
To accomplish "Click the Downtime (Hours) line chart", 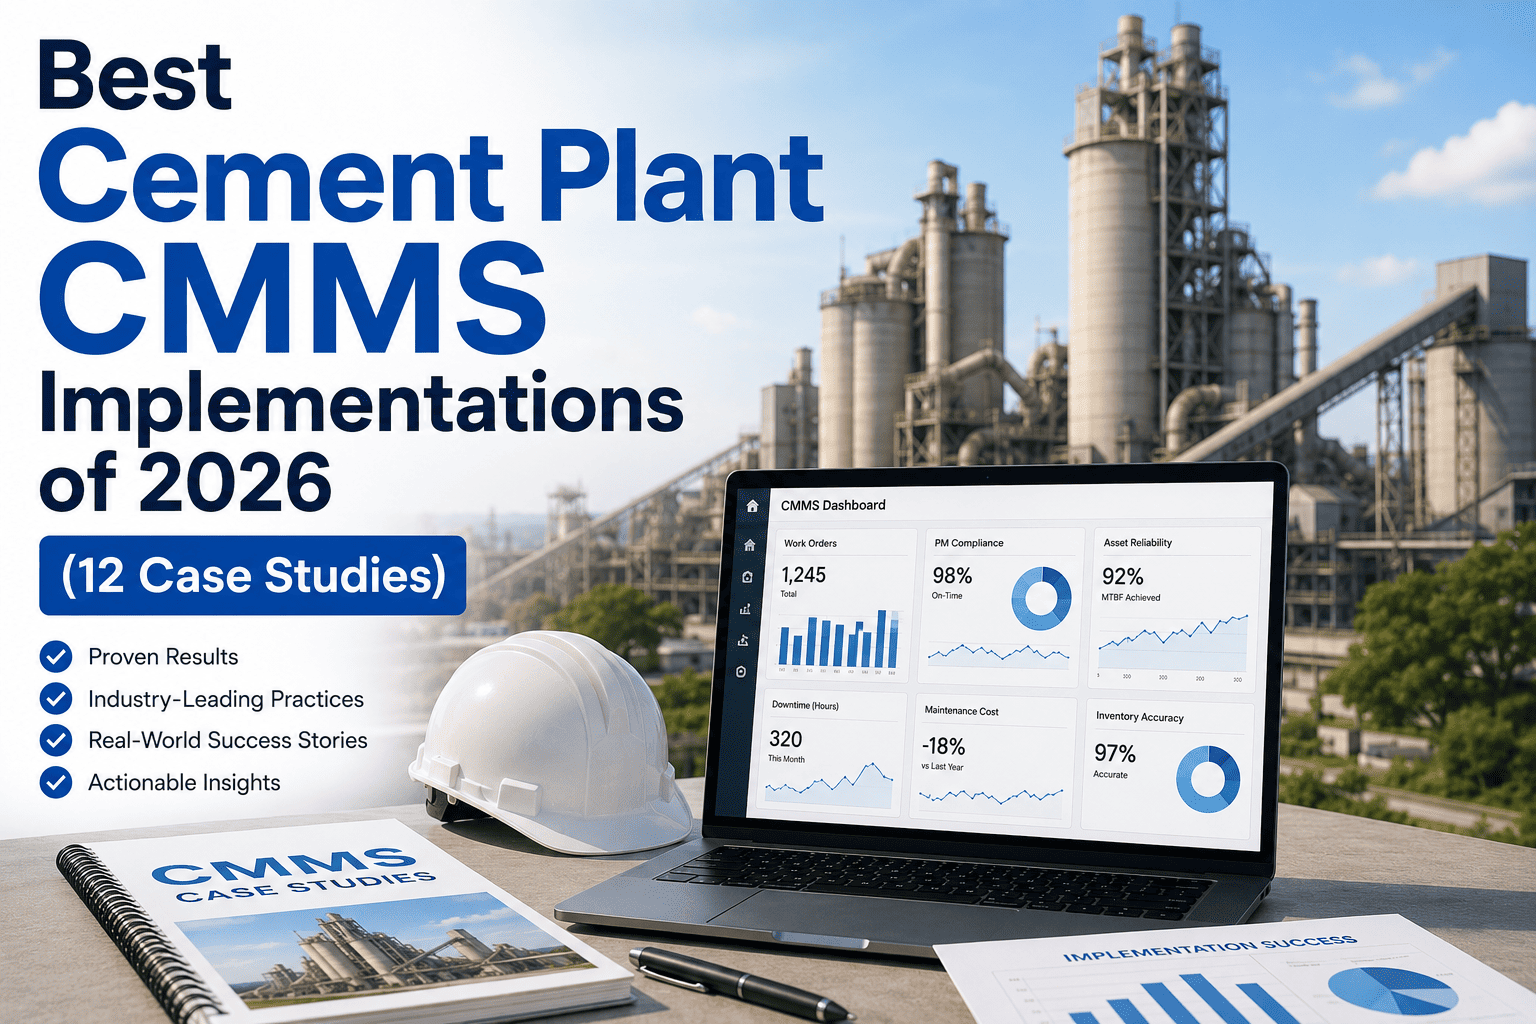I will coord(829,785).
